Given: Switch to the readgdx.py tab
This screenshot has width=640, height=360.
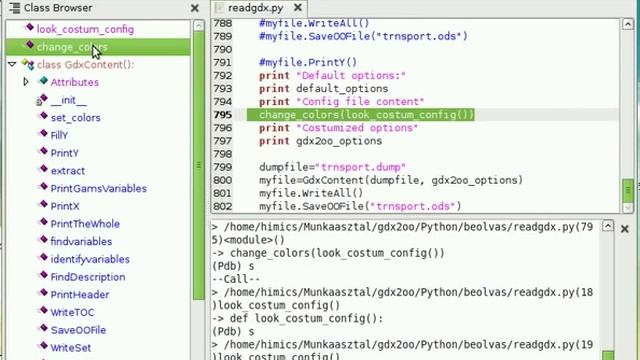Looking at the screenshot, I should click(255, 8).
